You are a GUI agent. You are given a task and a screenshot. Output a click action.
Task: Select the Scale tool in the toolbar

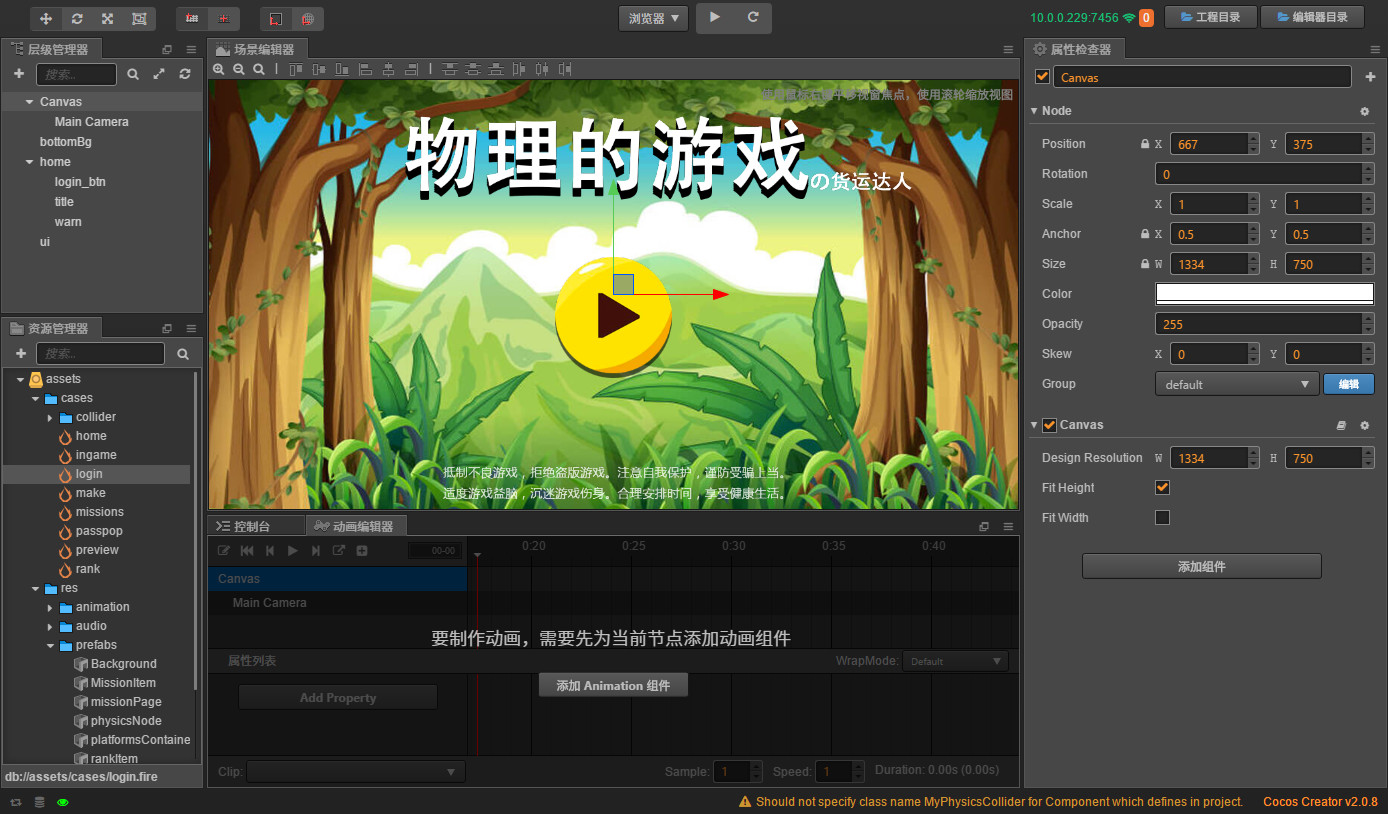coord(107,18)
